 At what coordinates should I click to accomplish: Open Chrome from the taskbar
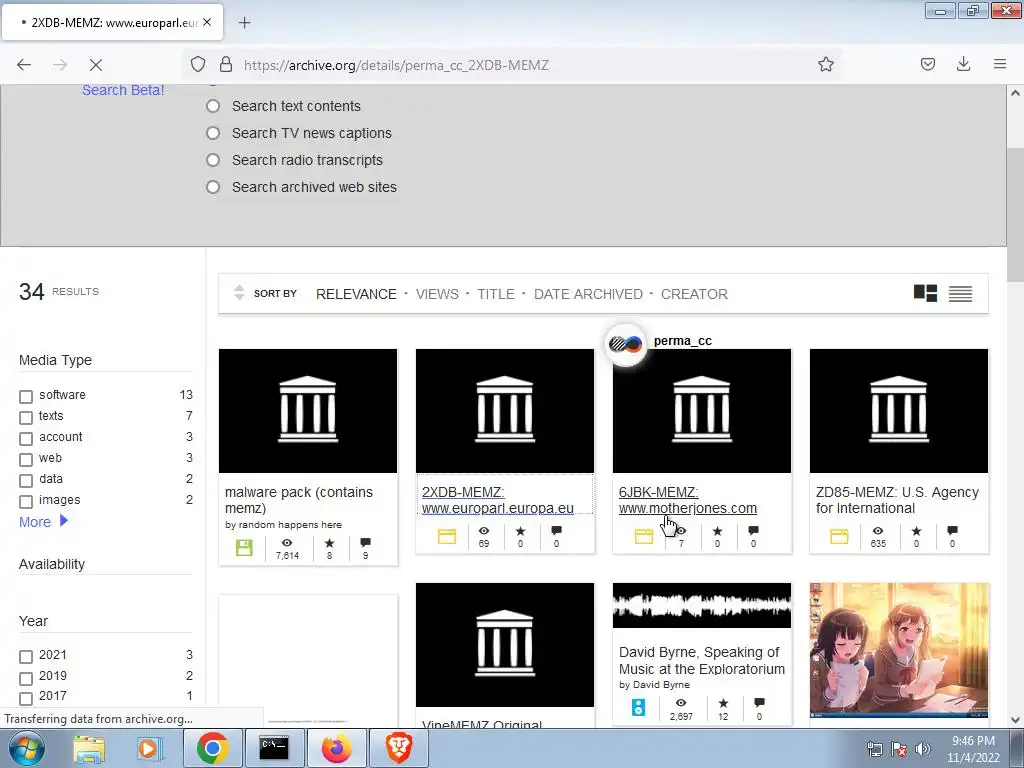coord(212,748)
